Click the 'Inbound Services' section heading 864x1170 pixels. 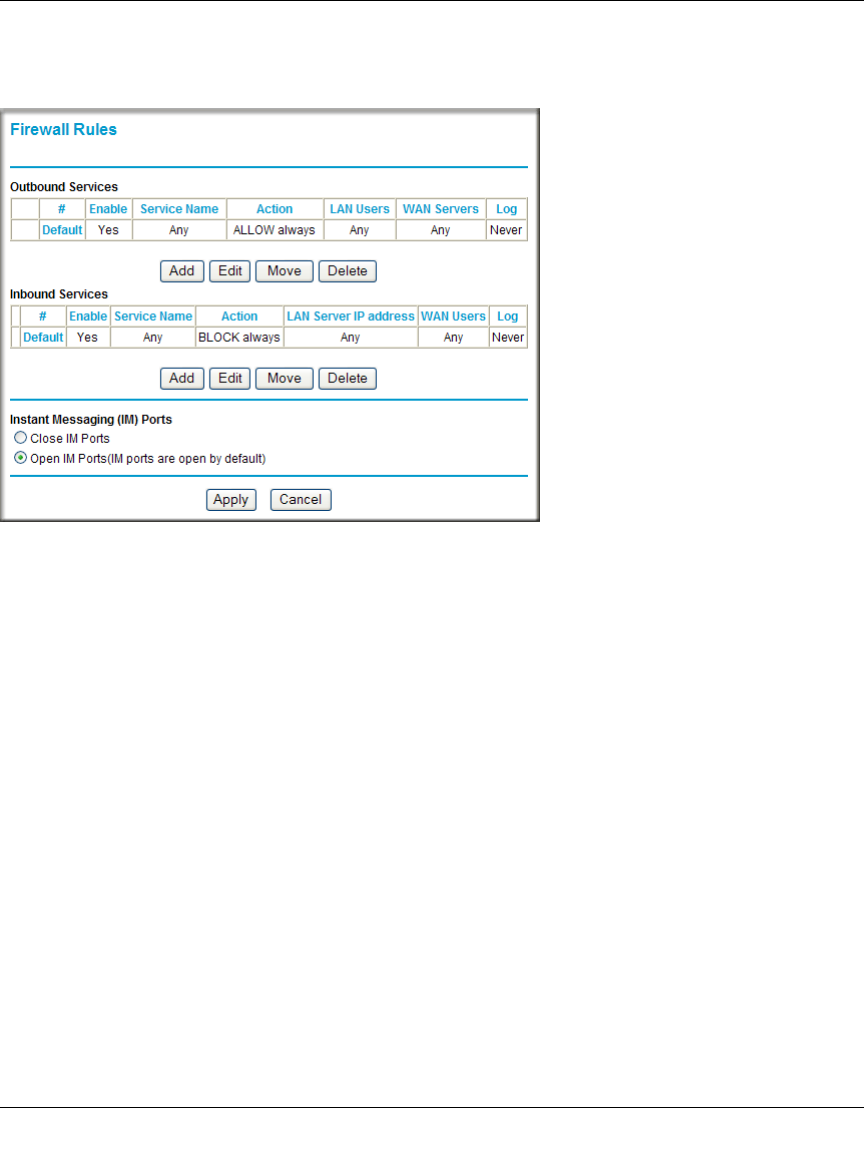59,294
